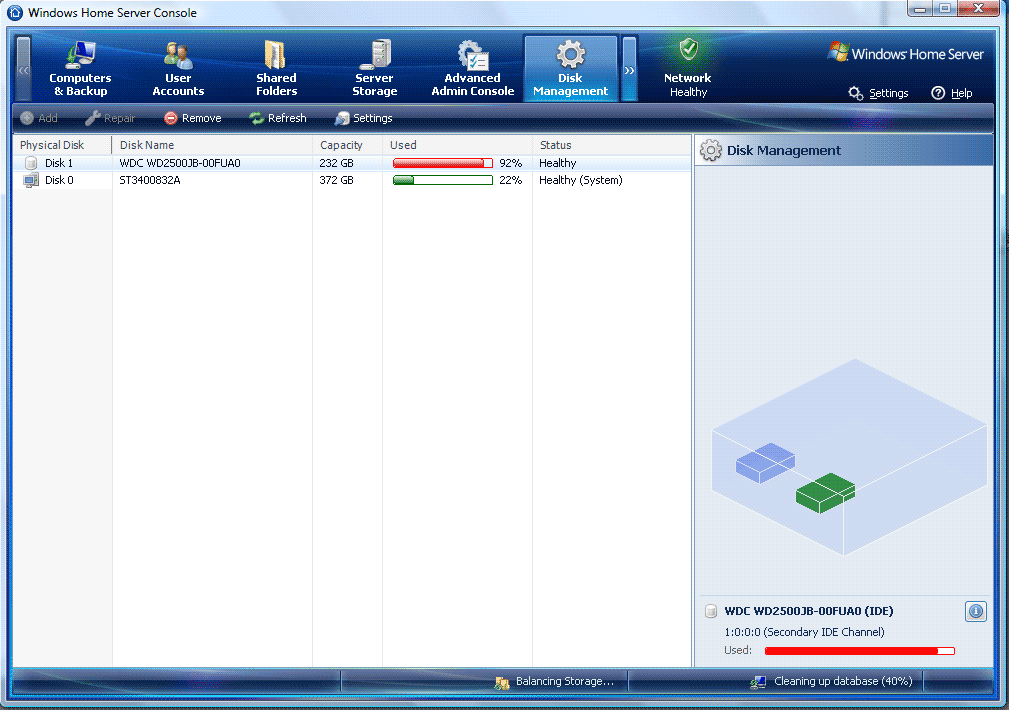The width and height of the screenshot is (1009, 710).
Task: Close the Windows Home Server Console window
Action: [x=978, y=8]
